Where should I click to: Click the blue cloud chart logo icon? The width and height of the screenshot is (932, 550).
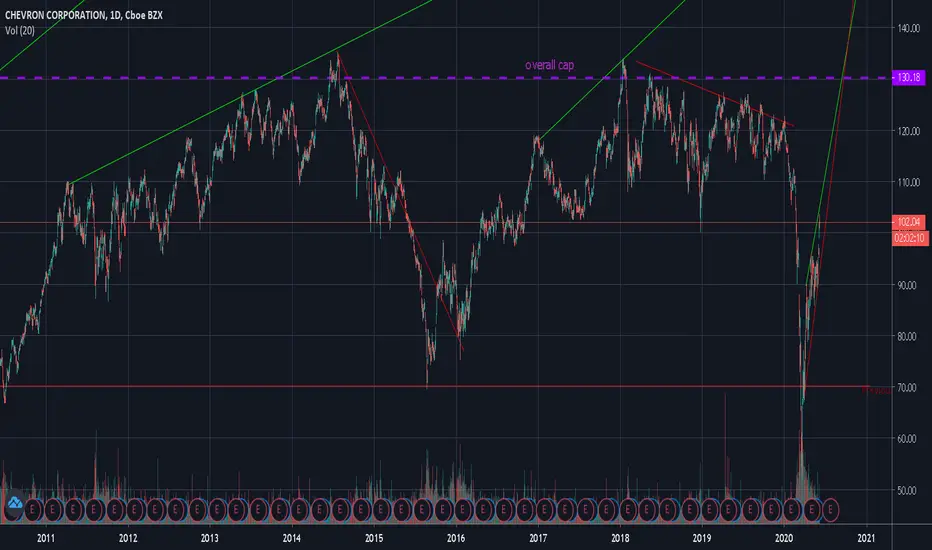pos(14,505)
